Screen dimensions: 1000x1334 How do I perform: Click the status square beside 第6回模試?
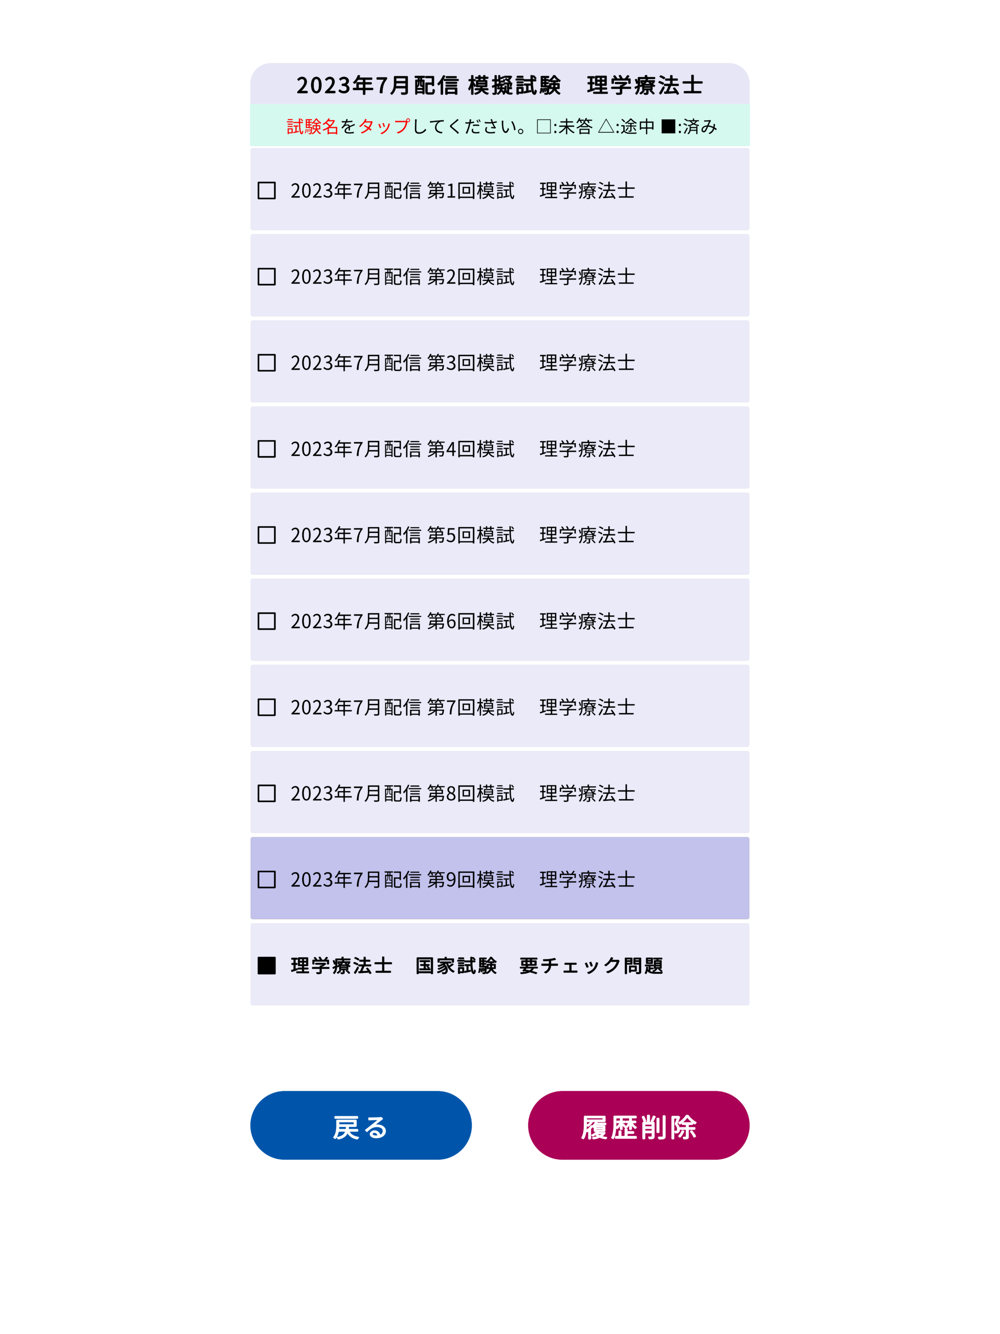[x=267, y=621]
